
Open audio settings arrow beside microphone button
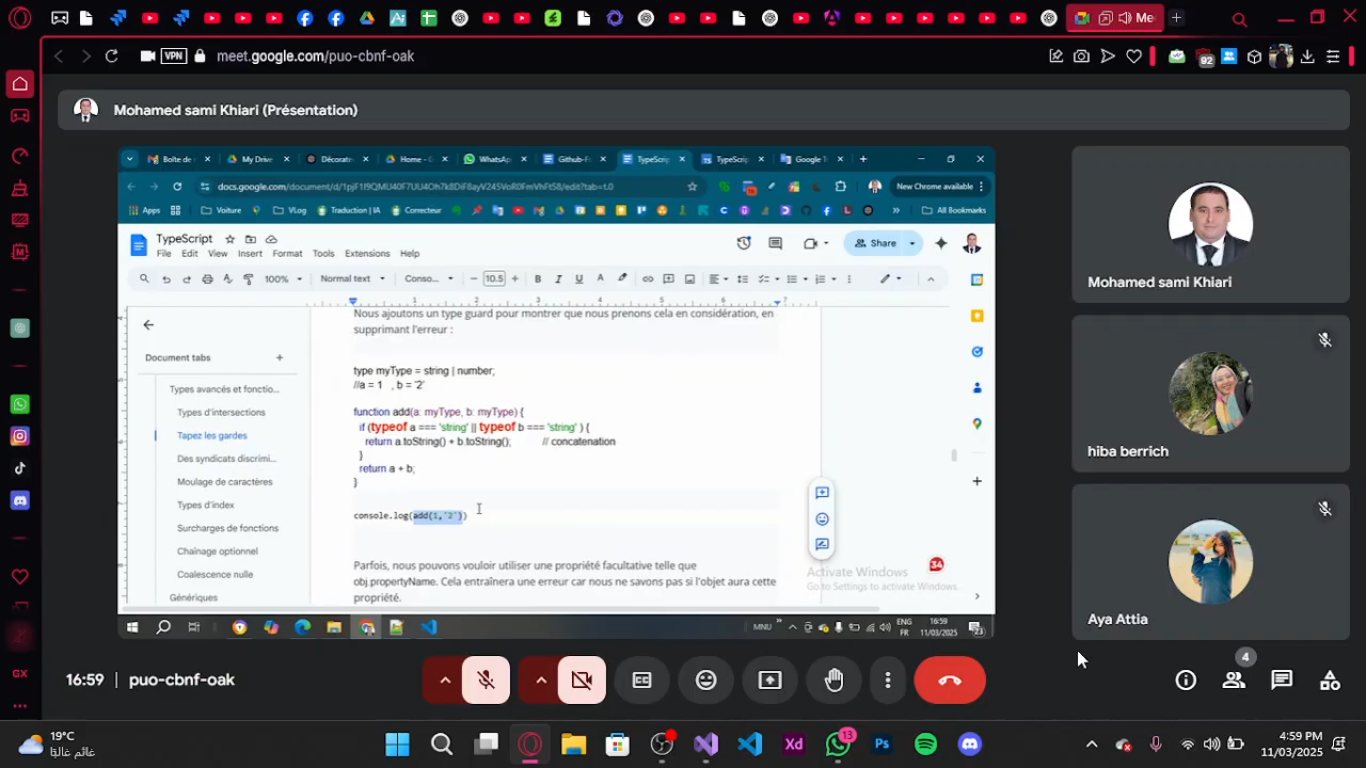(445, 680)
